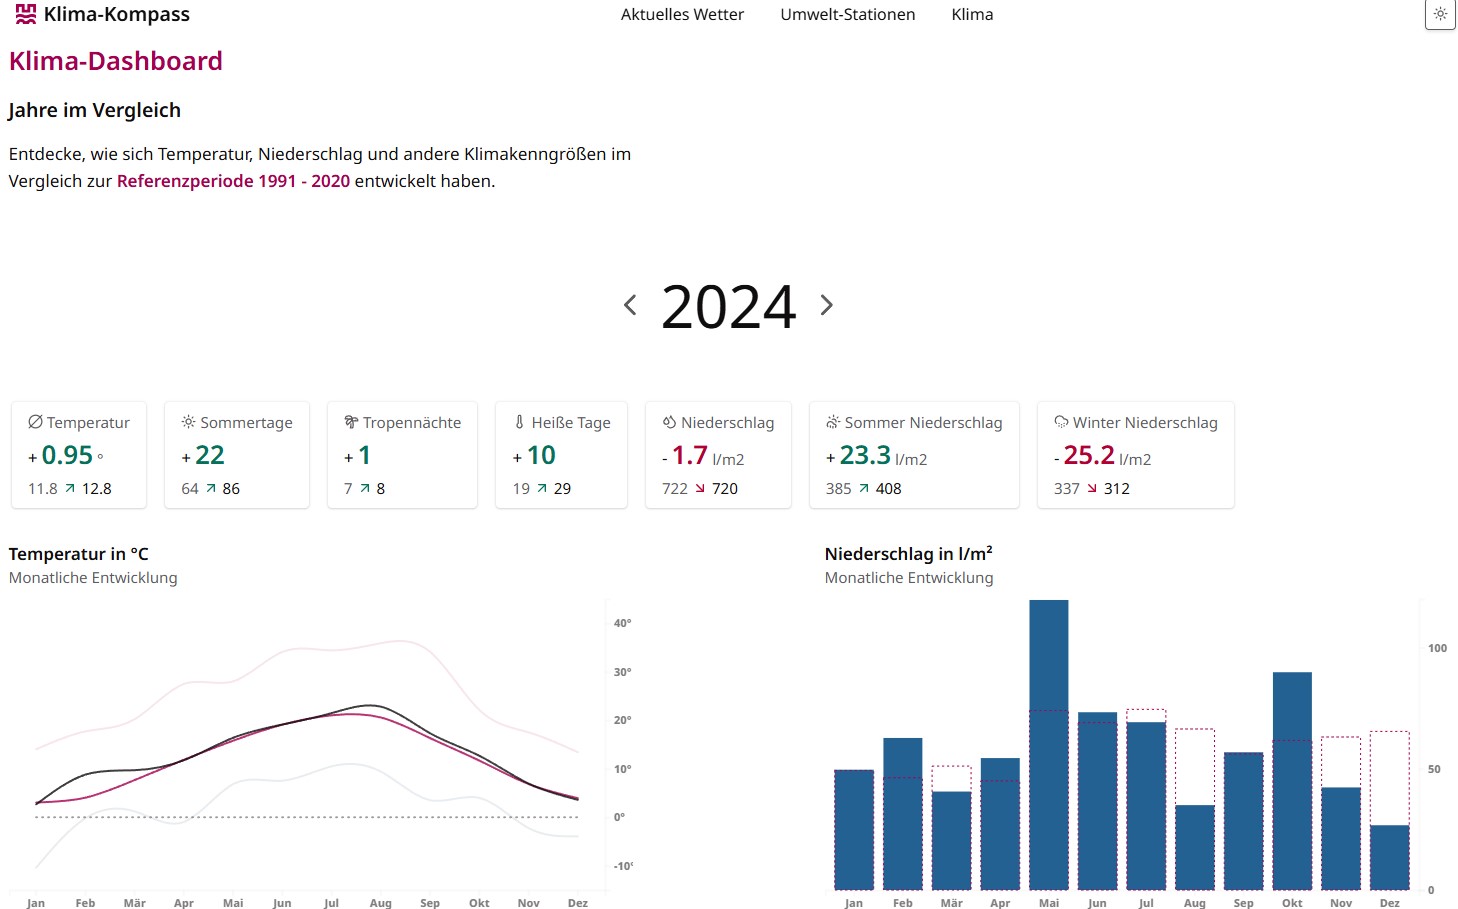Click the 2024 year heading
Viewport: 1458px width, 909px height.
click(728, 306)
